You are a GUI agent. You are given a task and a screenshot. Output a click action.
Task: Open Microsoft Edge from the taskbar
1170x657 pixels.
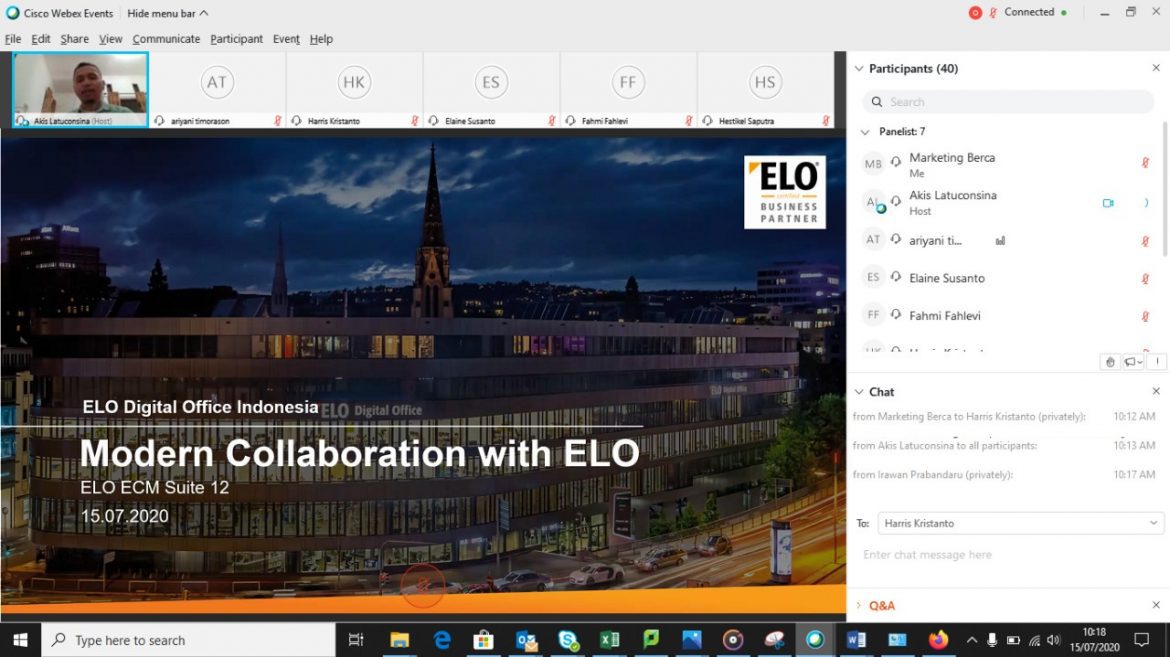pyautogui.click(x=442, y=640)
